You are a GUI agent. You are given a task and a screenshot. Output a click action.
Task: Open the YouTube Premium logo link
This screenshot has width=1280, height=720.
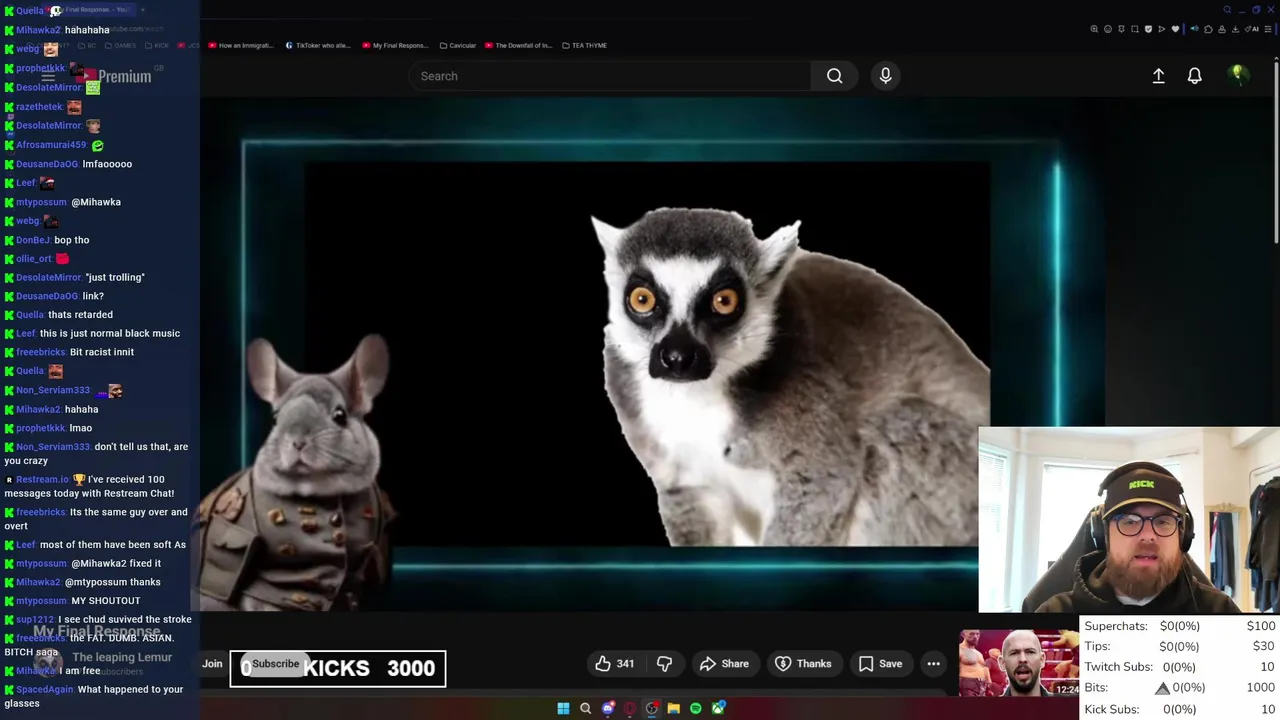click(112, 76)
